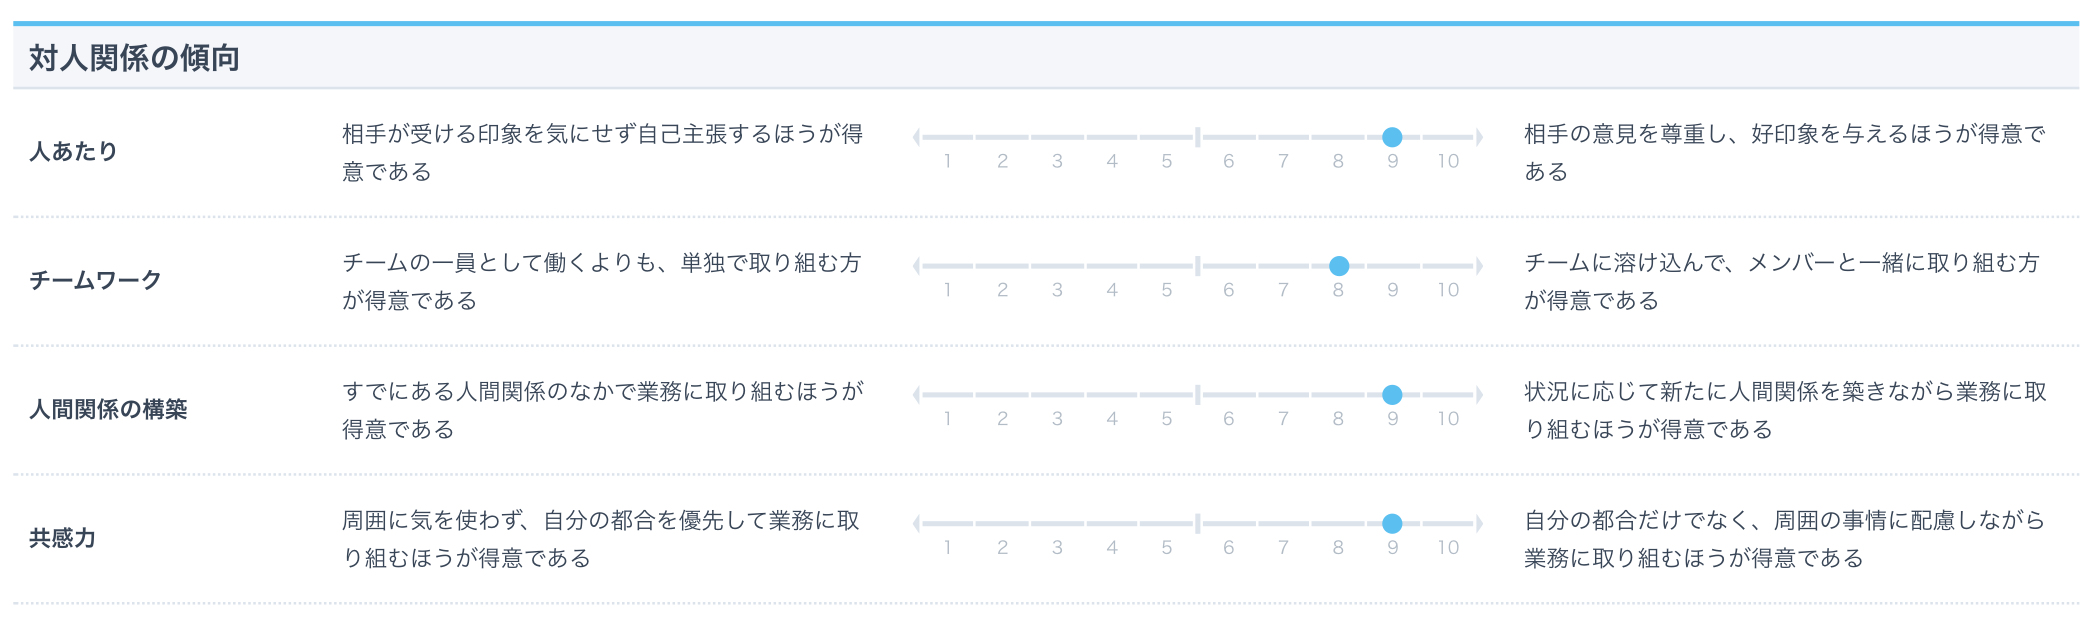Click the チームワーク row label
This screenshot has width=2100, height=630.
95,280
